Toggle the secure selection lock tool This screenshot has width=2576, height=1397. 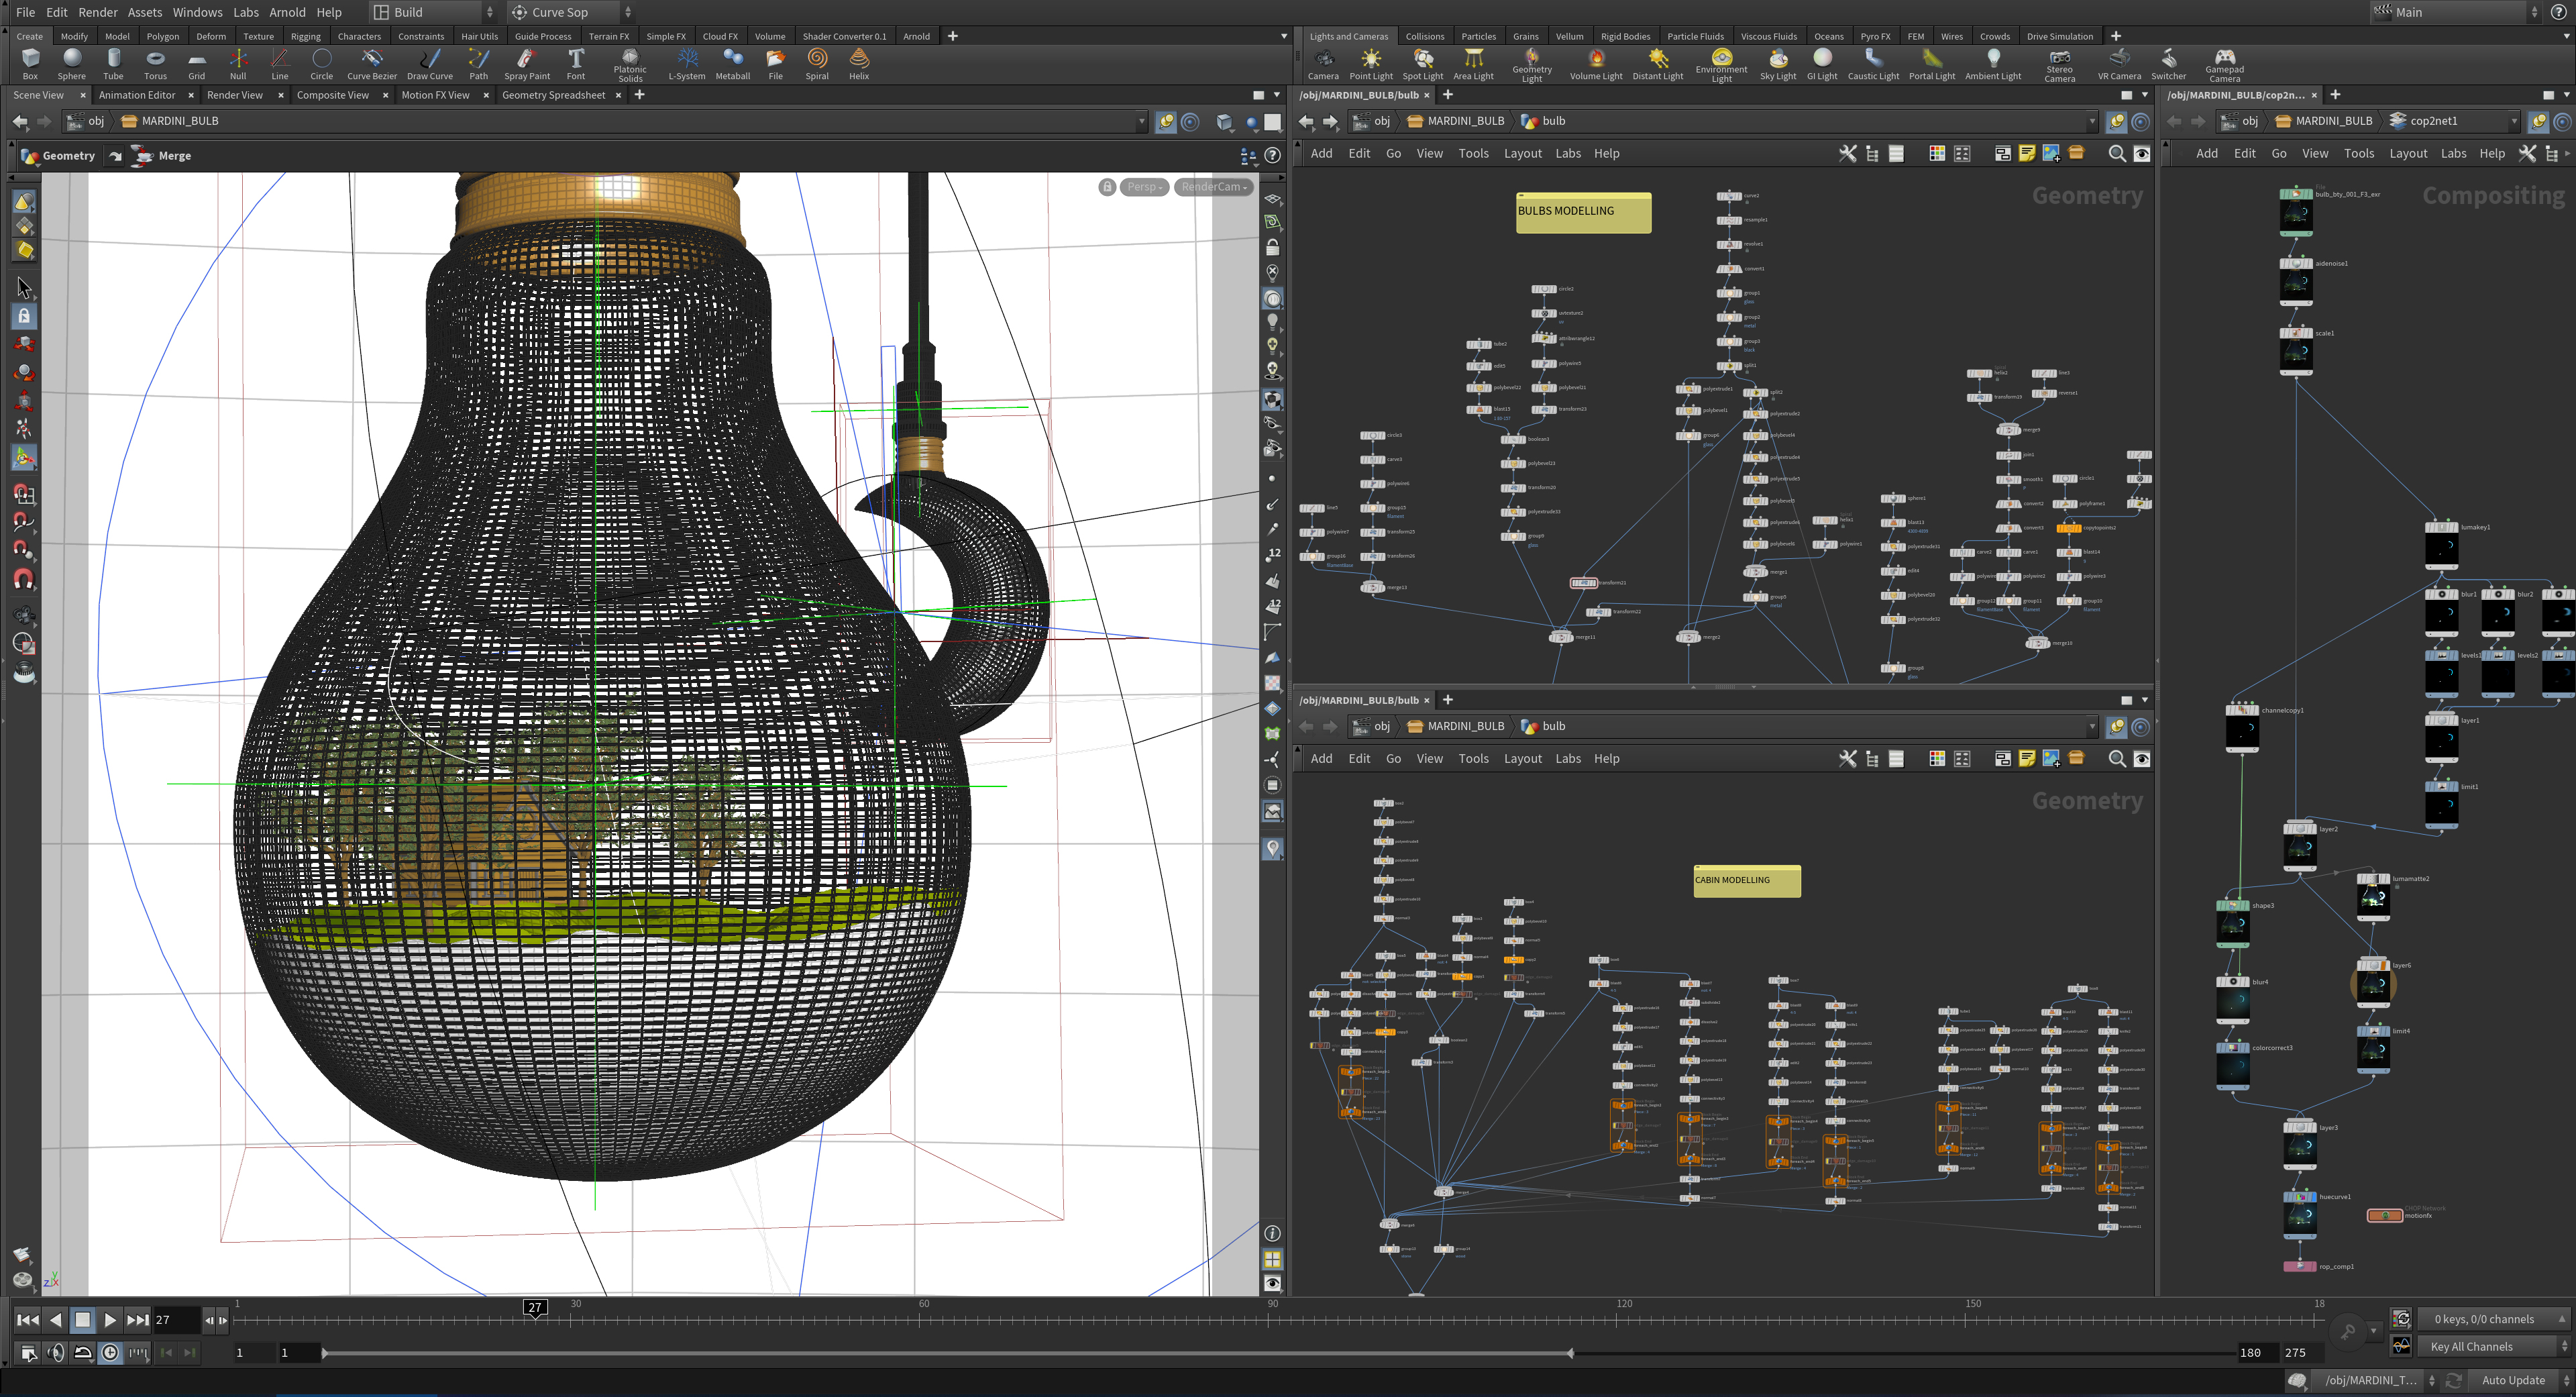tap(24, 316)
